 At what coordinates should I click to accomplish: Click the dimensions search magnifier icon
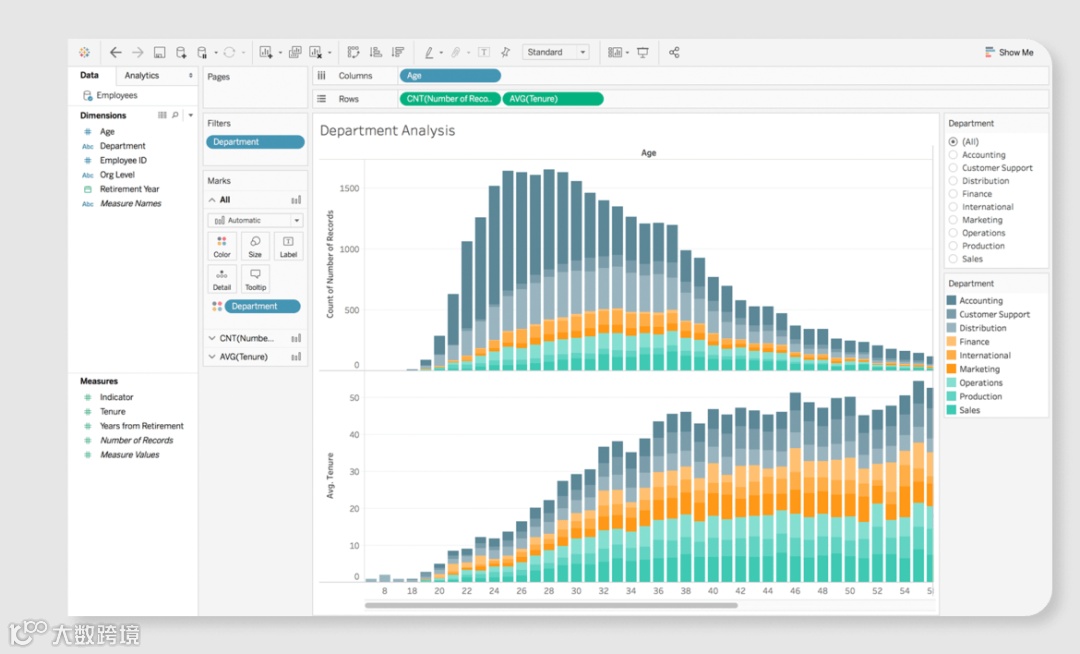point(176,115)
